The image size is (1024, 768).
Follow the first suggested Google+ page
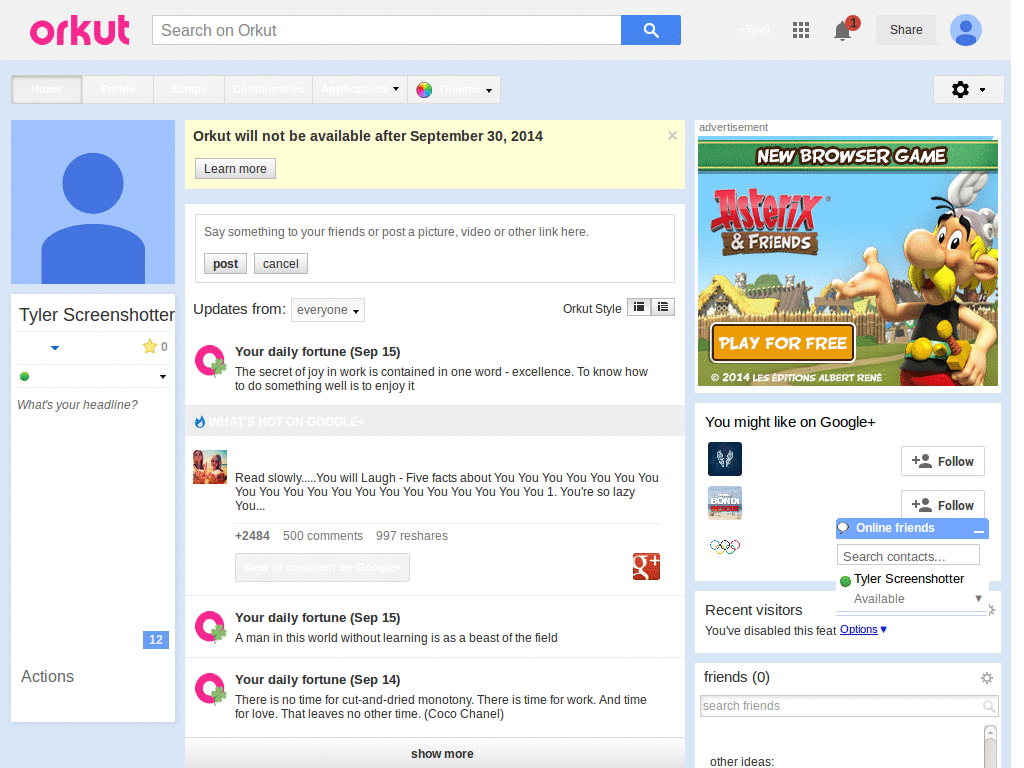point(942,462)
